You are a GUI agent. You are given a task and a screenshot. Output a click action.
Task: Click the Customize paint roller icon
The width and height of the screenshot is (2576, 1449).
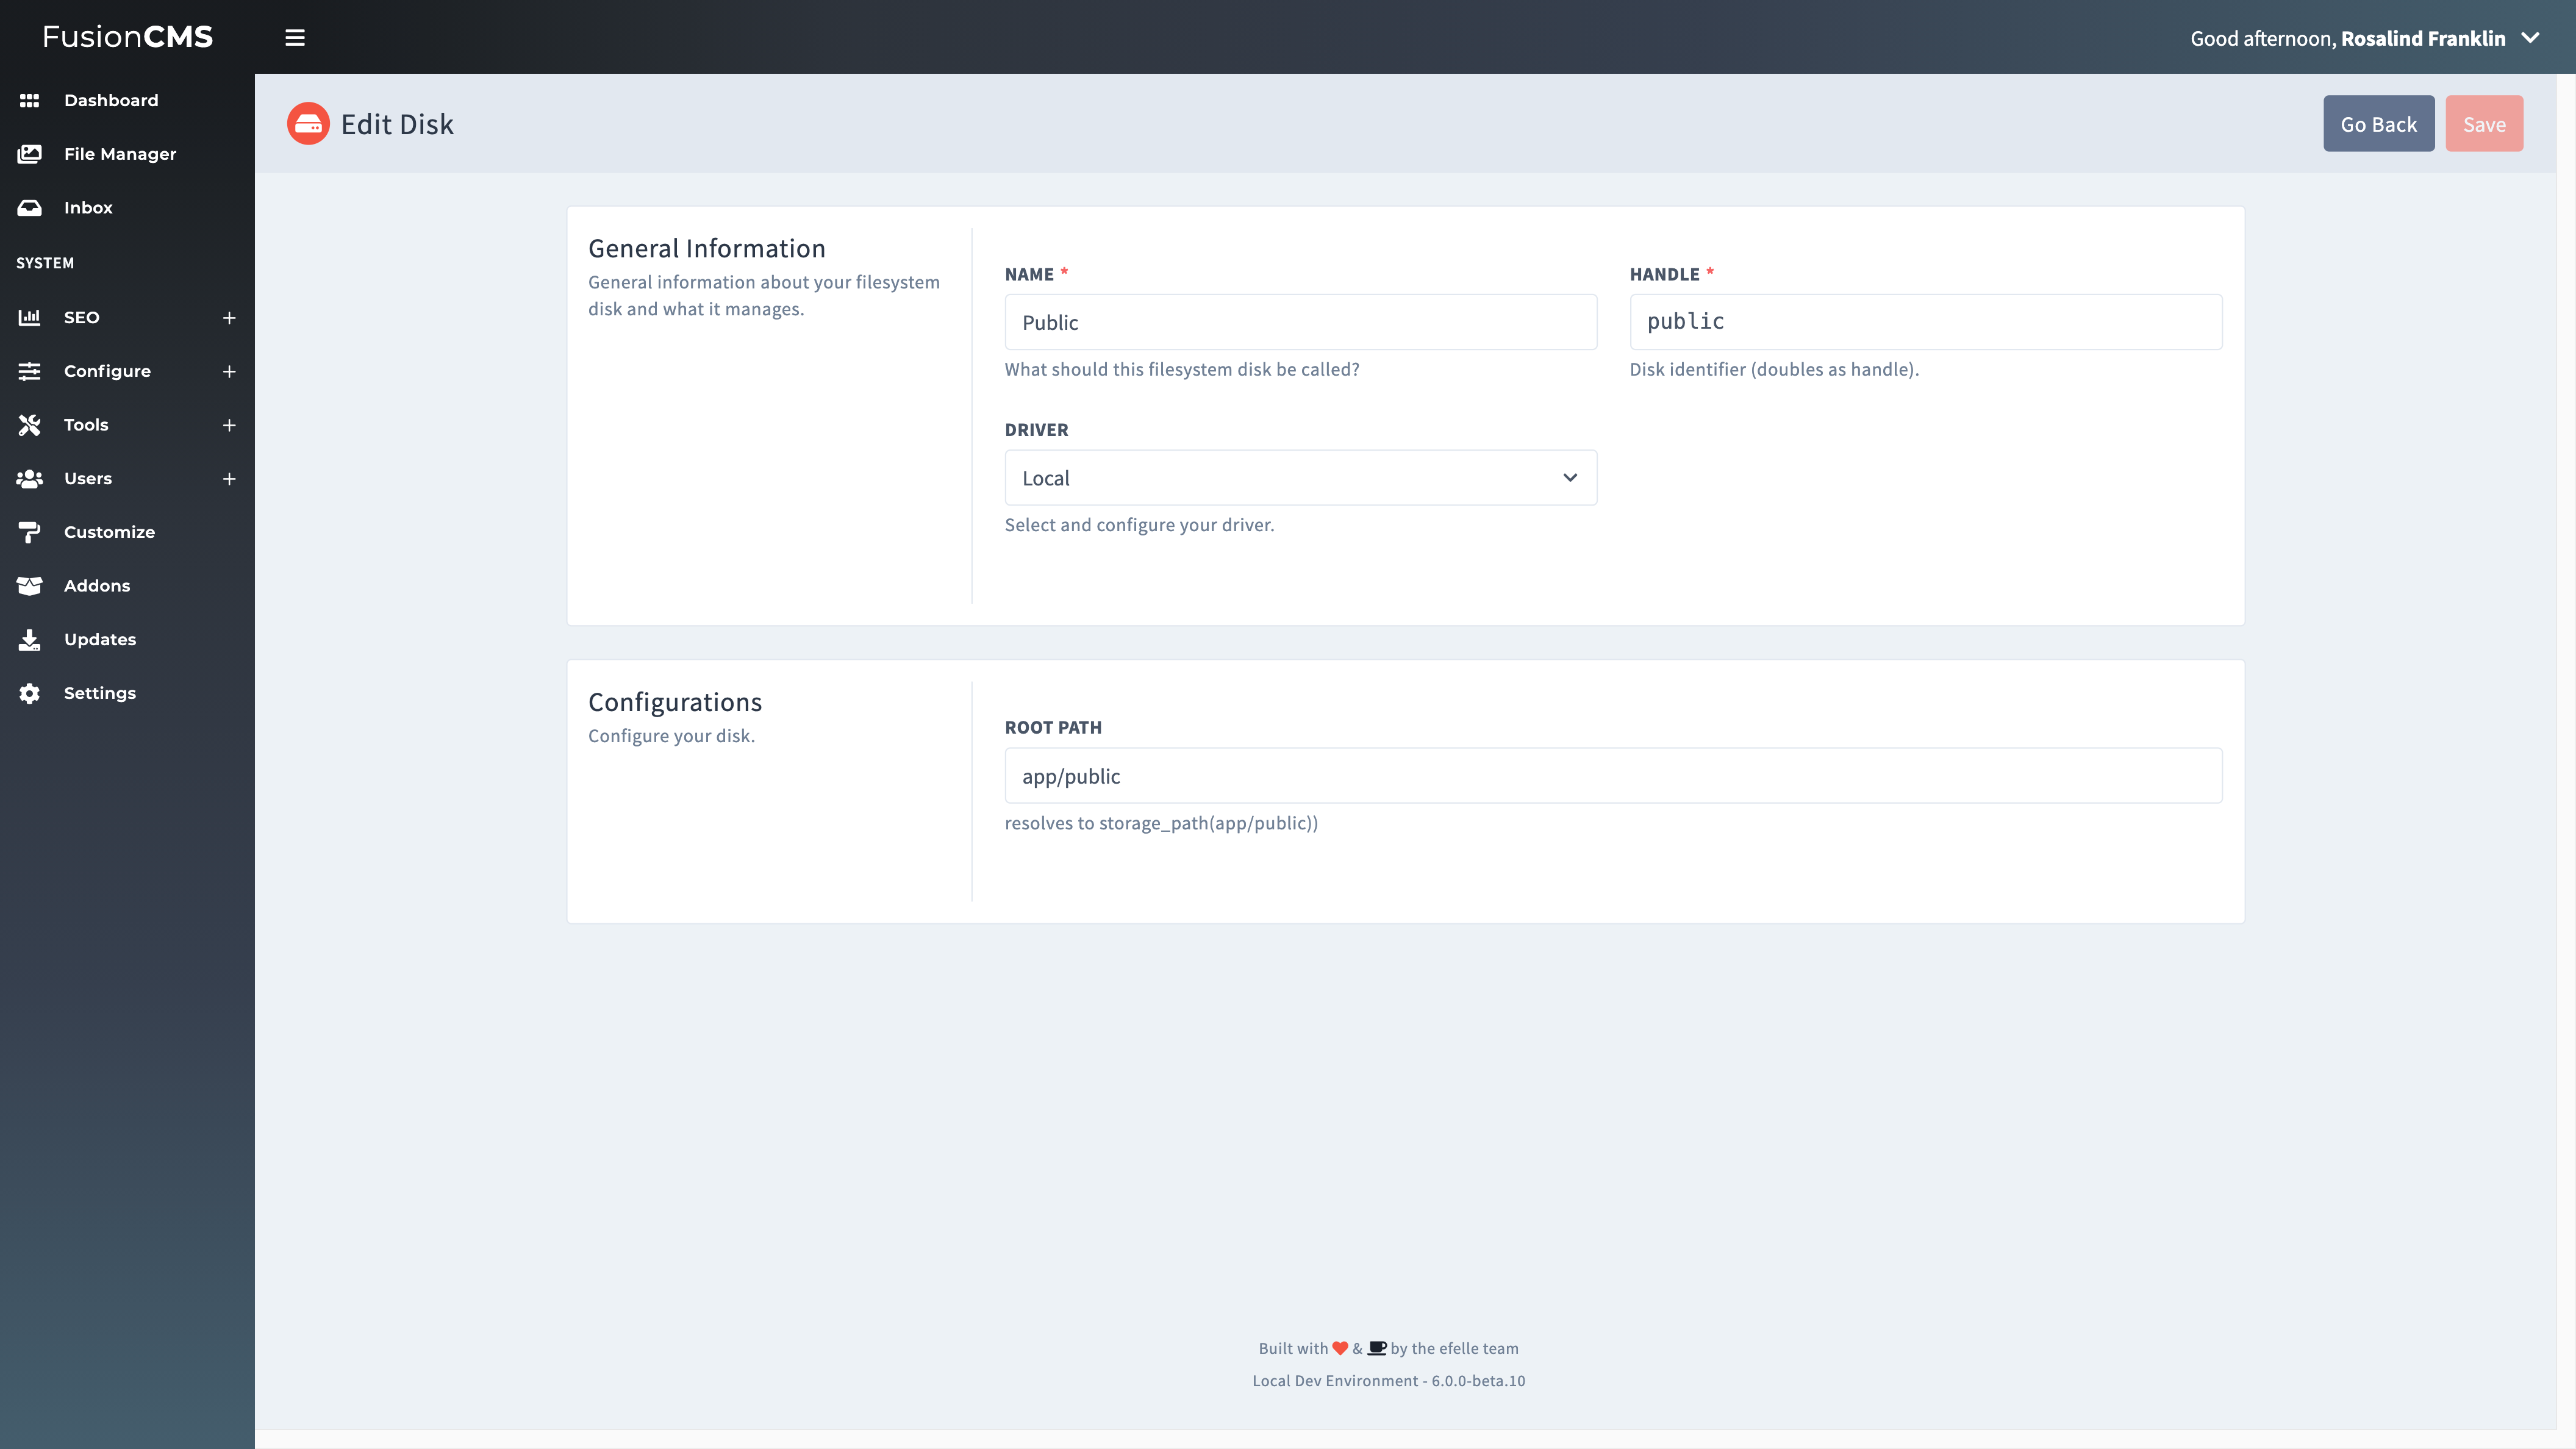29,532
